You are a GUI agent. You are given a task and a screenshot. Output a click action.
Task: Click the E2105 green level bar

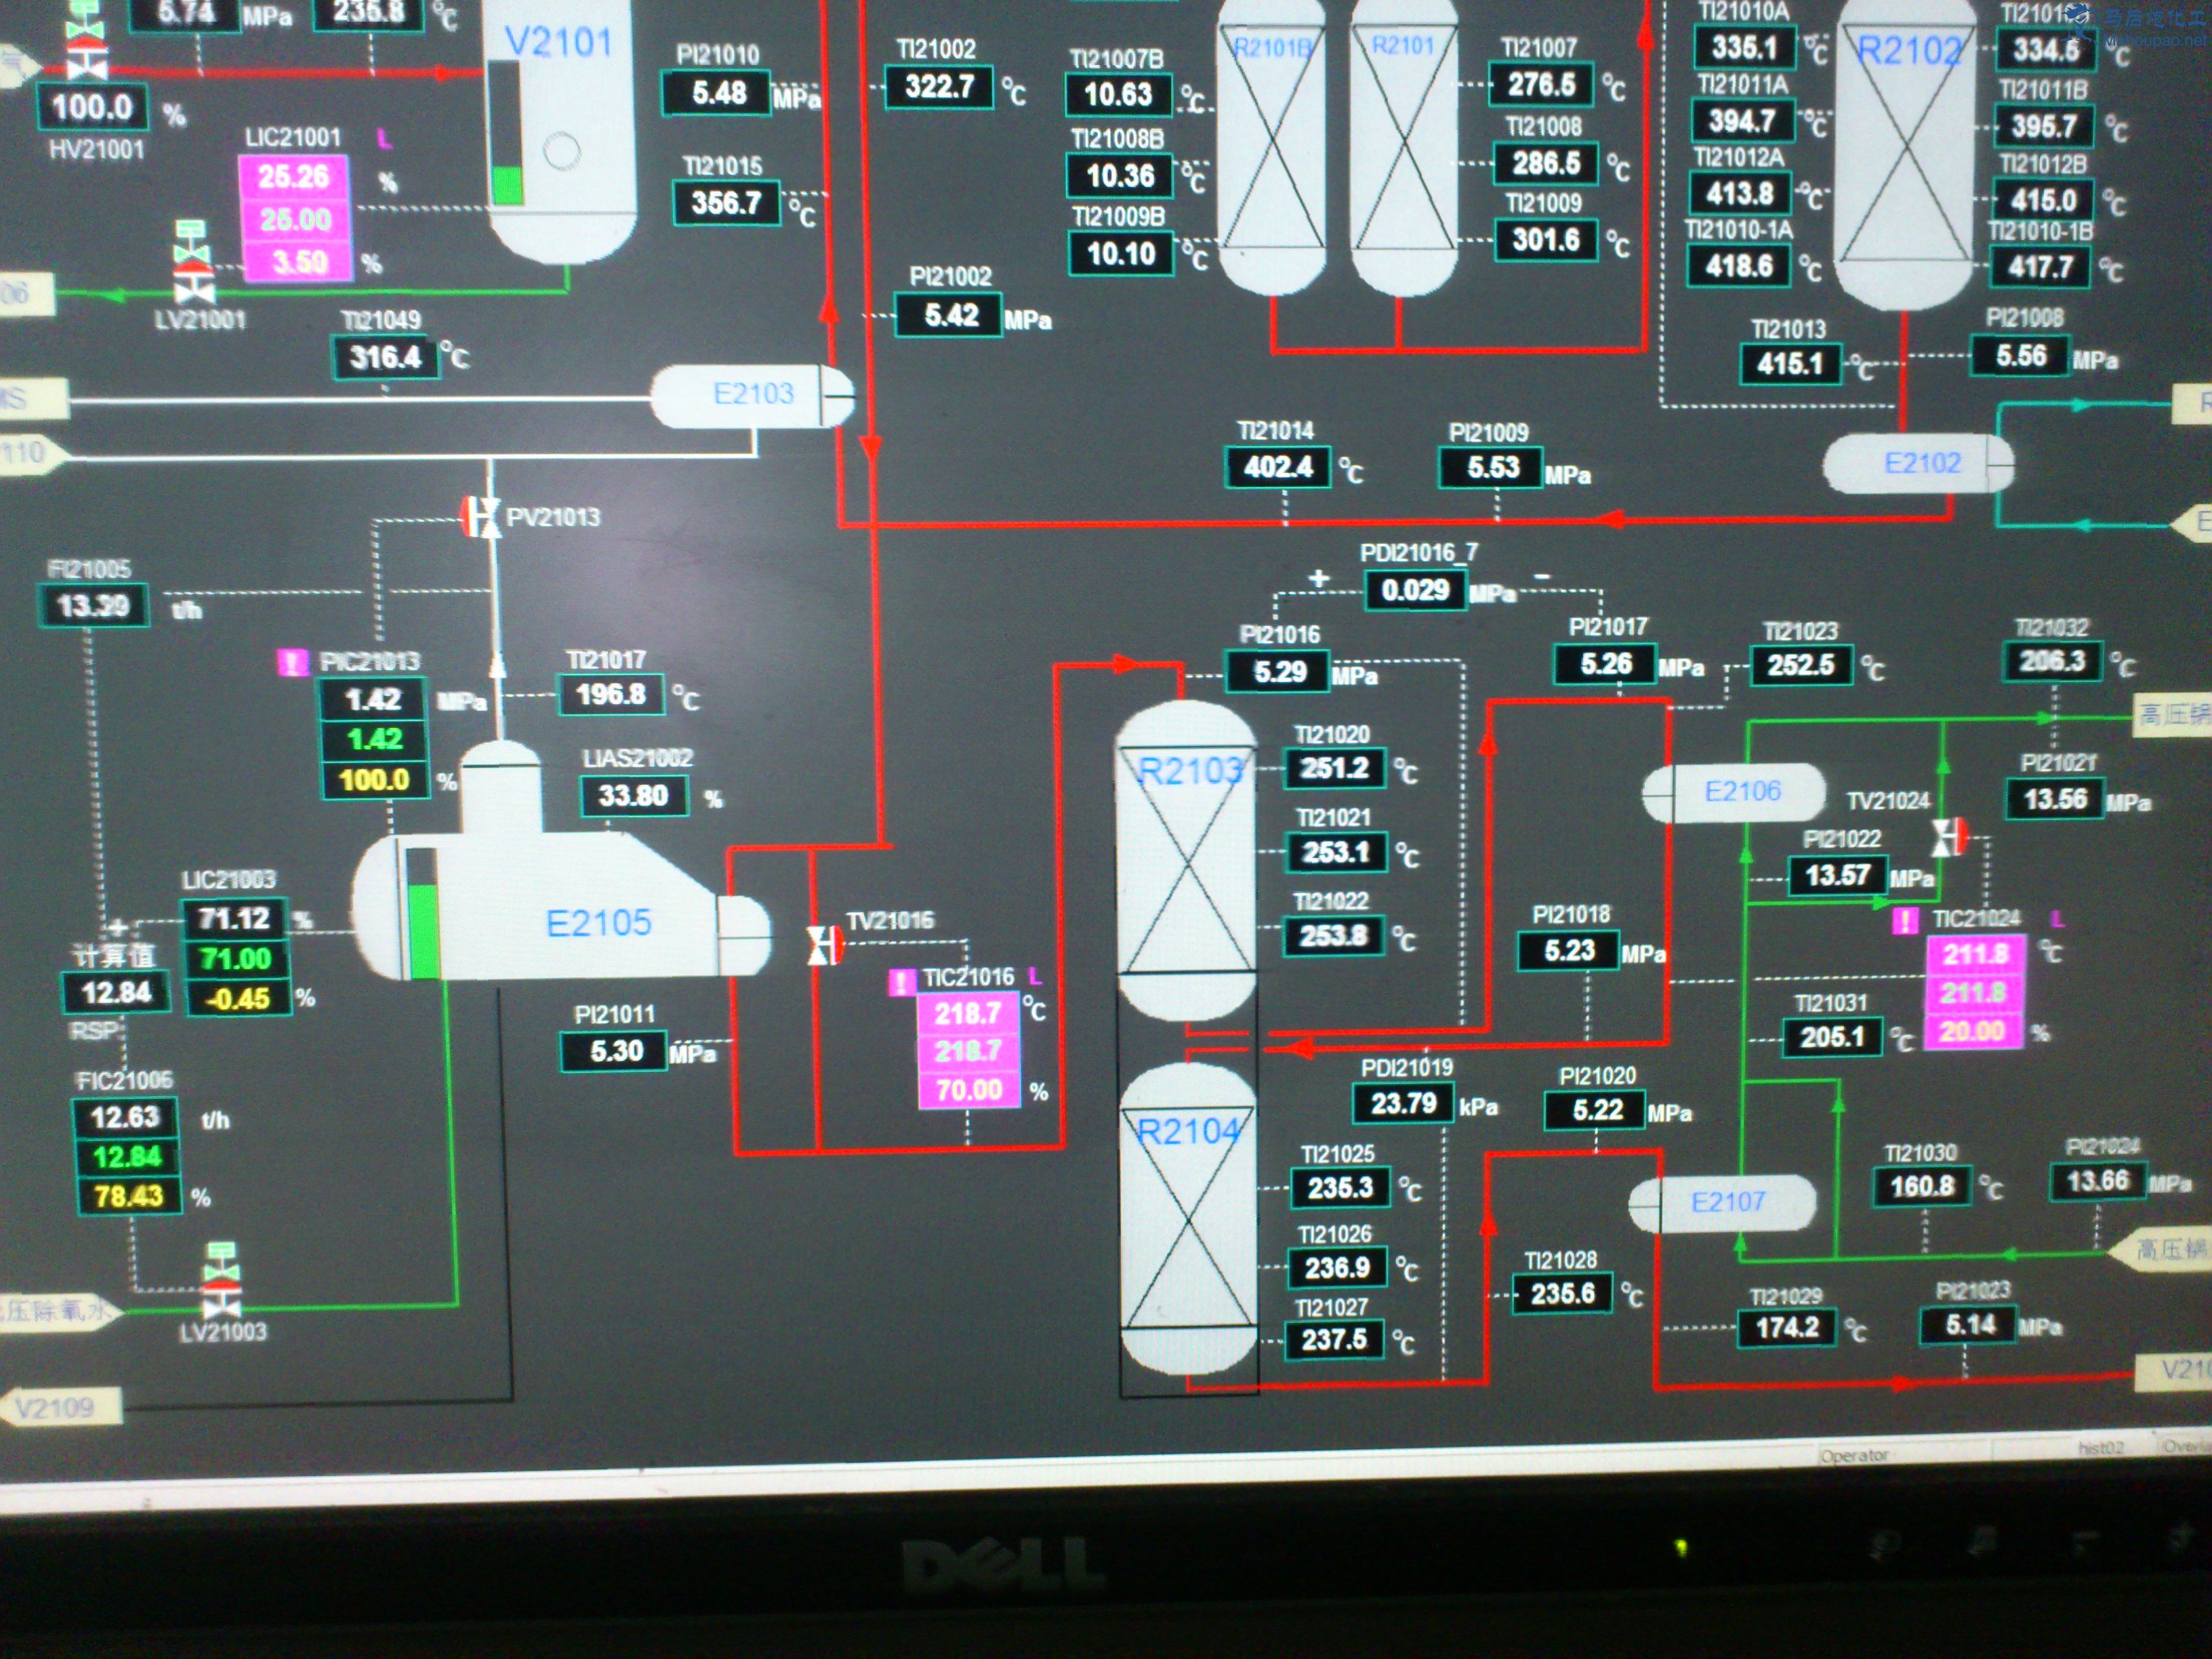coord(423,931)
